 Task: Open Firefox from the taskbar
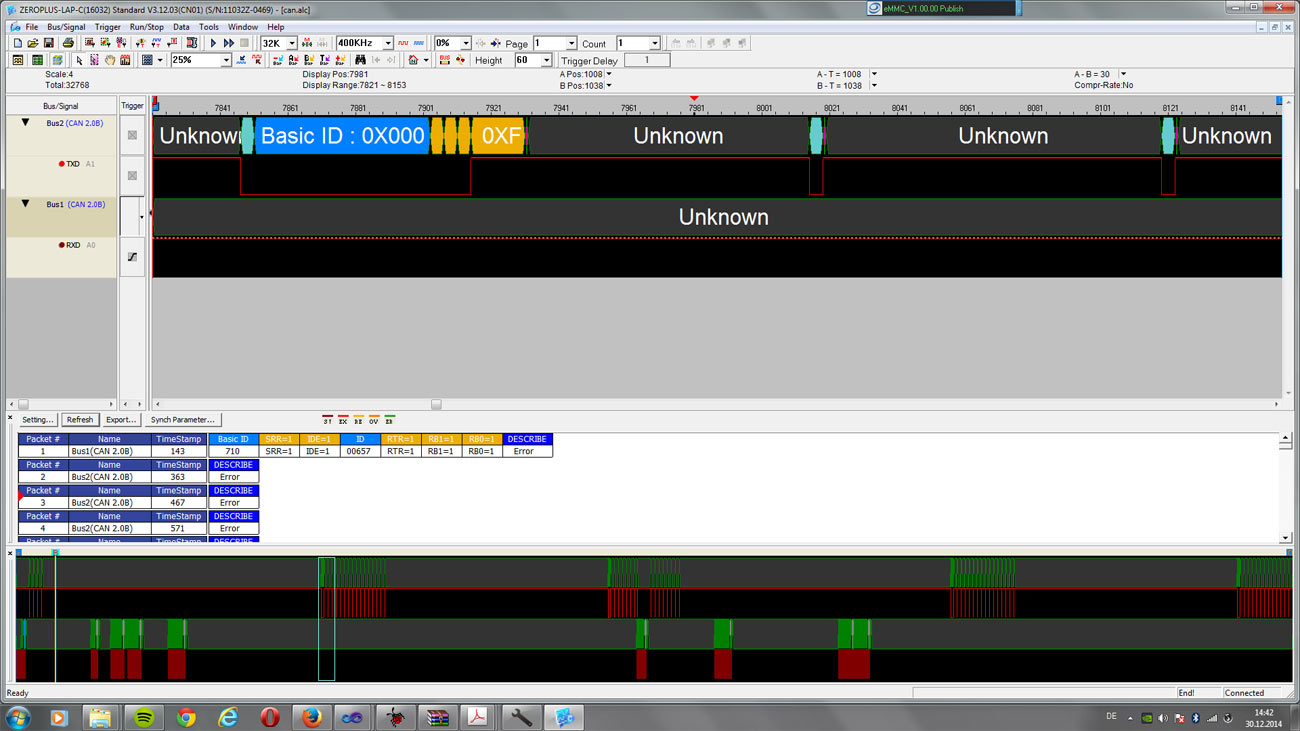click(x=311, y=717)
